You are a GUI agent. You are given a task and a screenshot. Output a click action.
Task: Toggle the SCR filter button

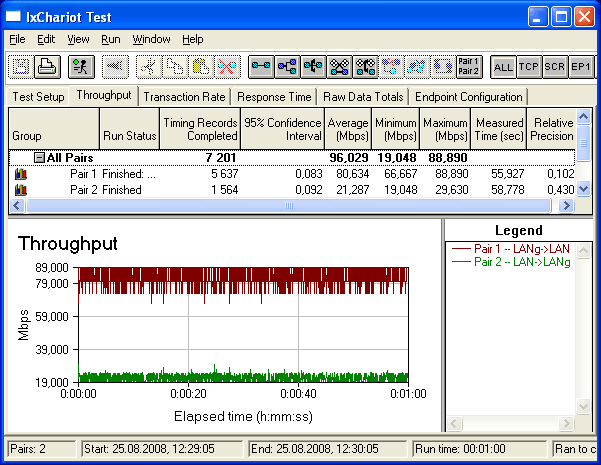(555, 67)
